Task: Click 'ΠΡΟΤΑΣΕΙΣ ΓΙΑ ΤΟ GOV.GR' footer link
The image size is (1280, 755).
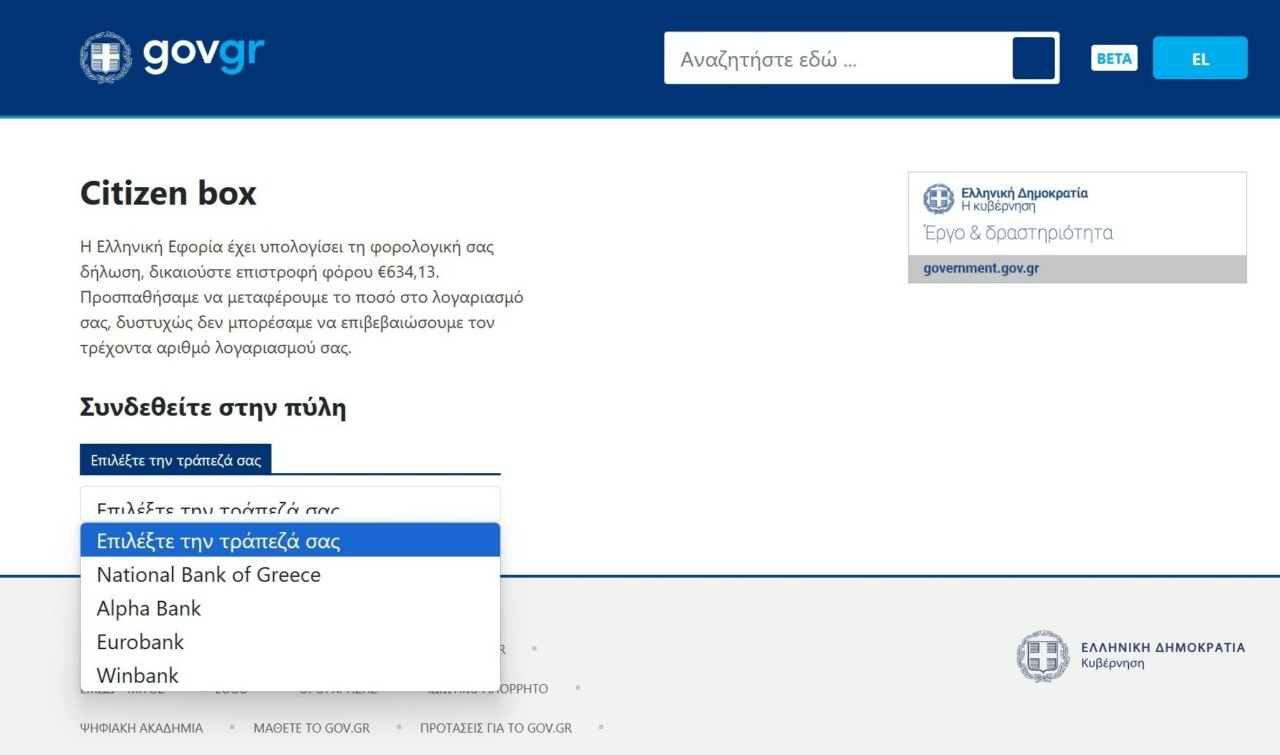Action: click(x=495, y=728)
